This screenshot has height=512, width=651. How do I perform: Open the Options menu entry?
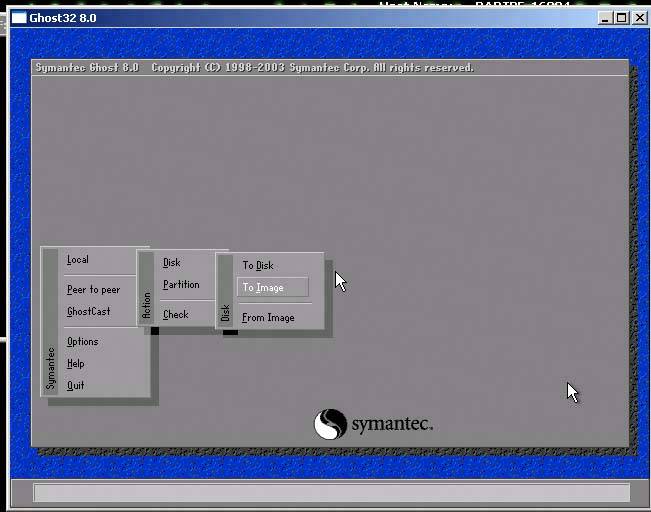click(x=82, y=342)
